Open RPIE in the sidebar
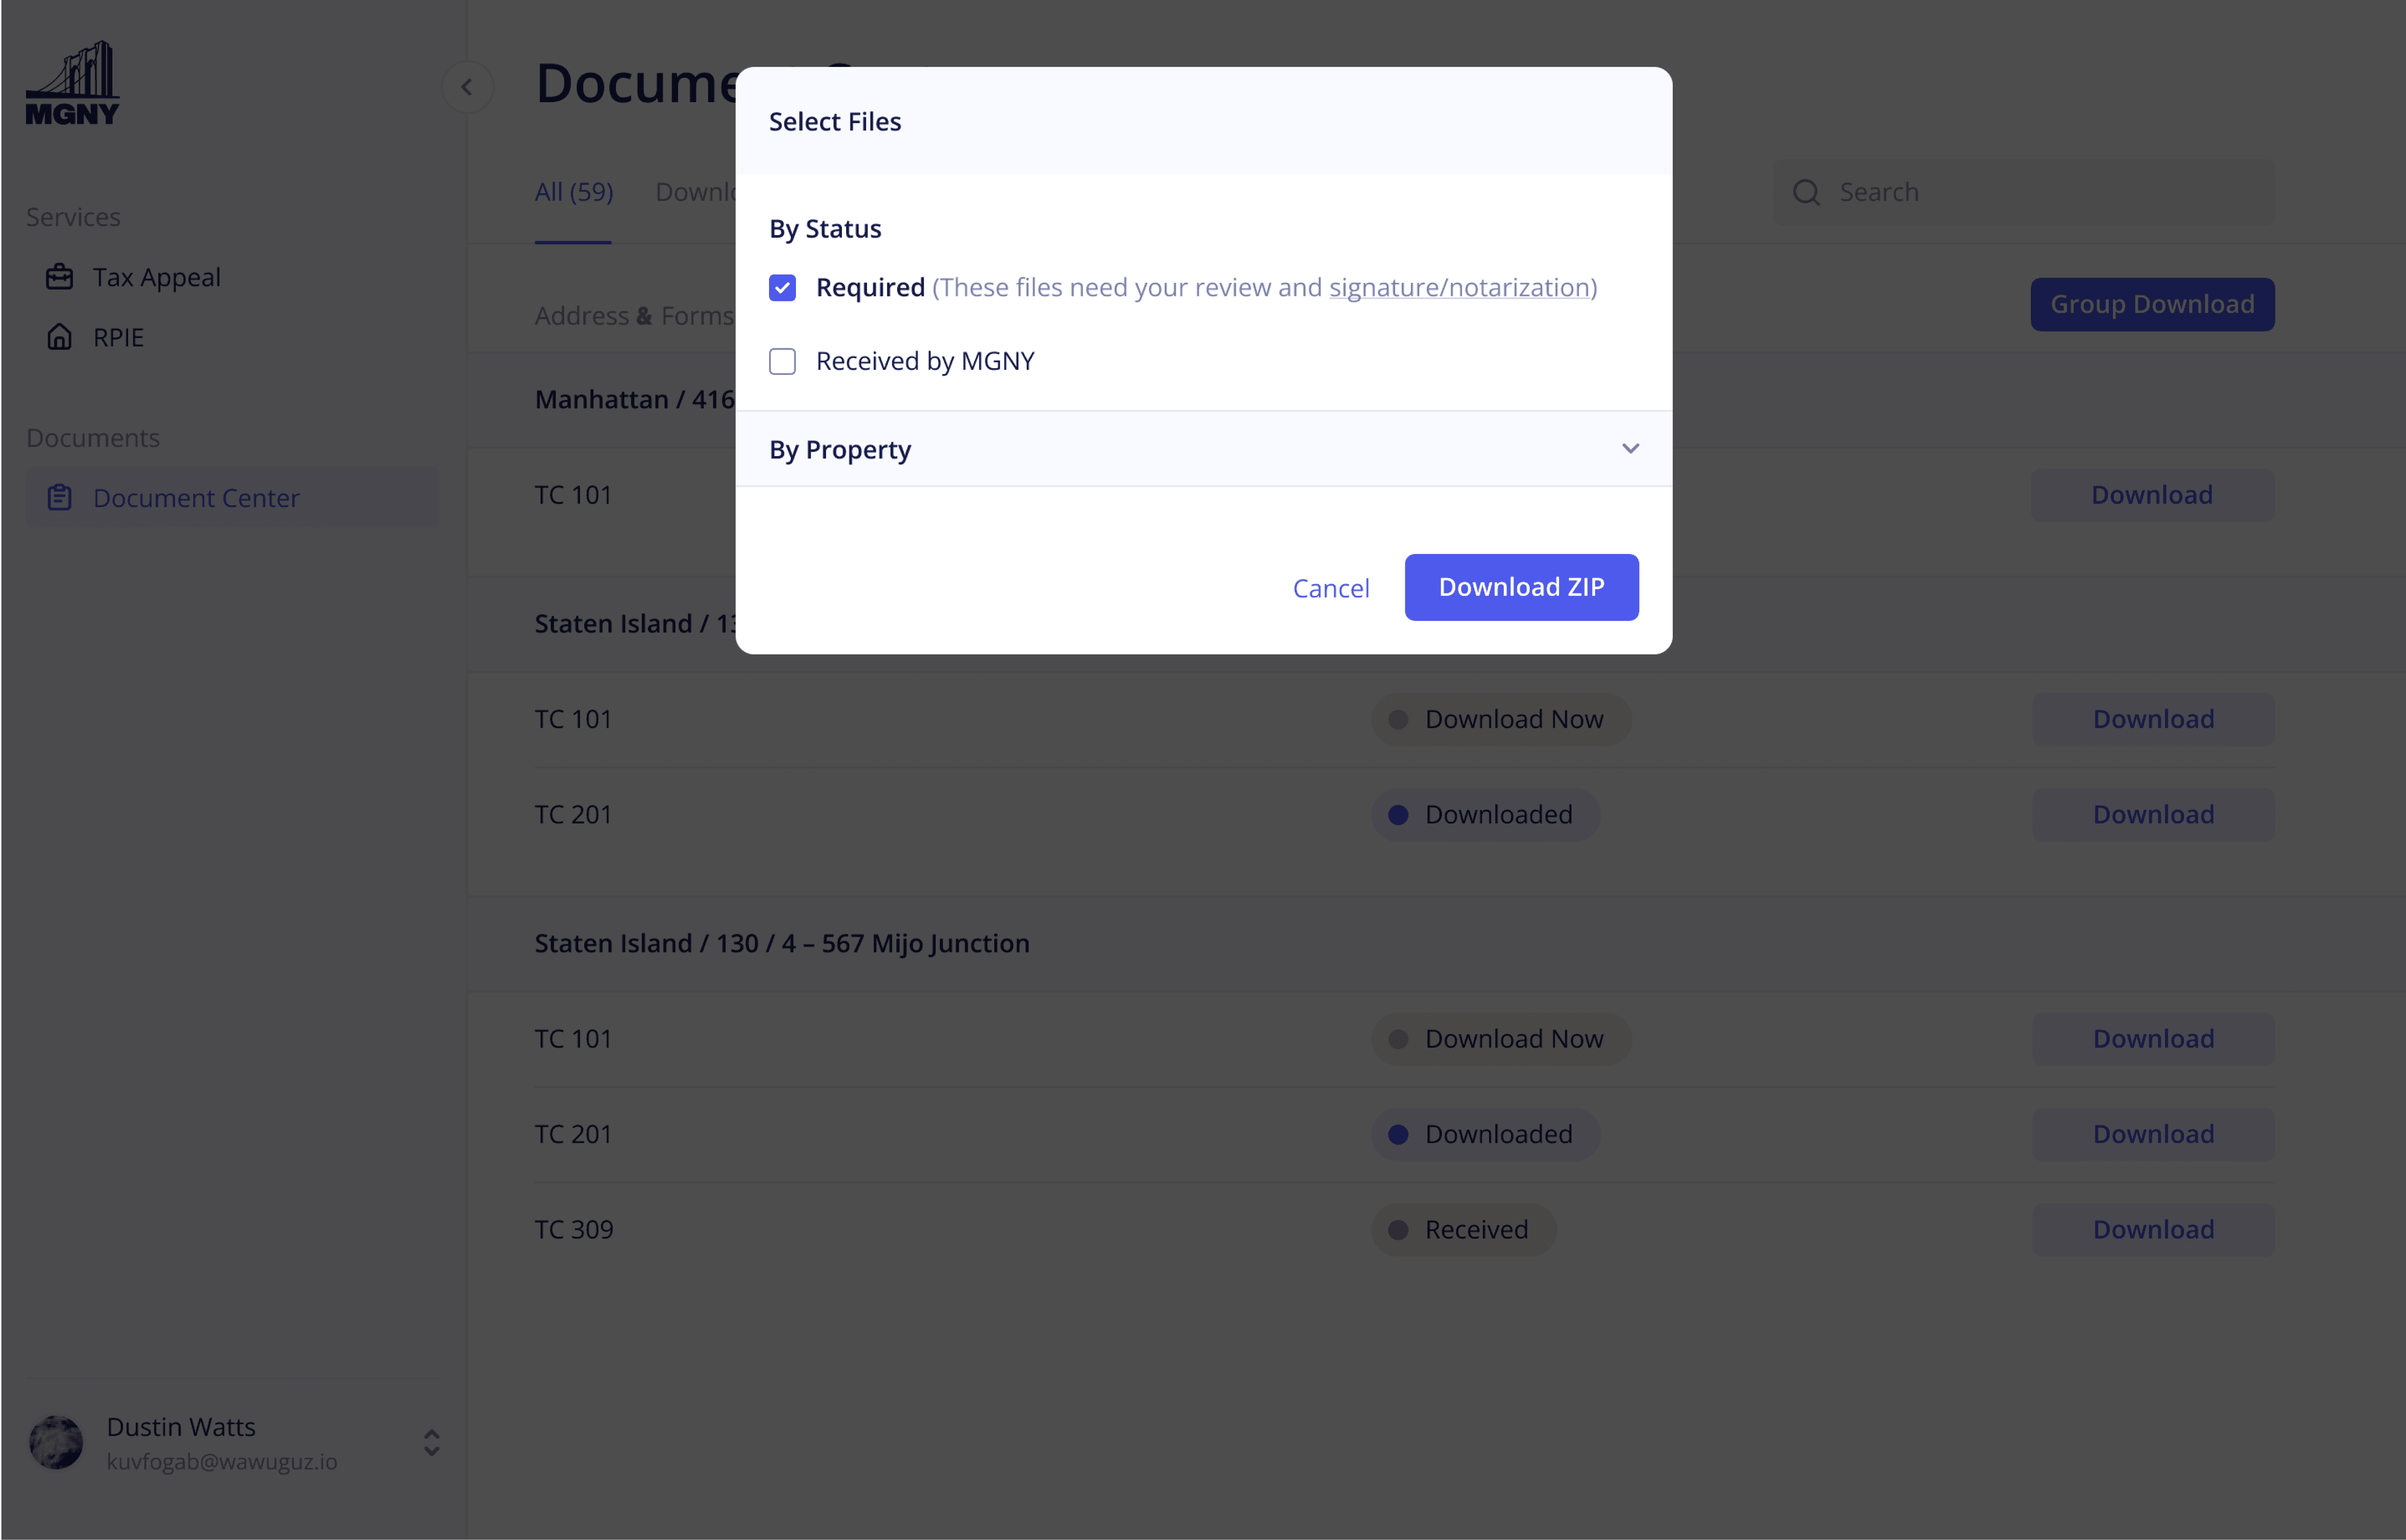This screenshot has width=2406, height=1540. (232, 337)
